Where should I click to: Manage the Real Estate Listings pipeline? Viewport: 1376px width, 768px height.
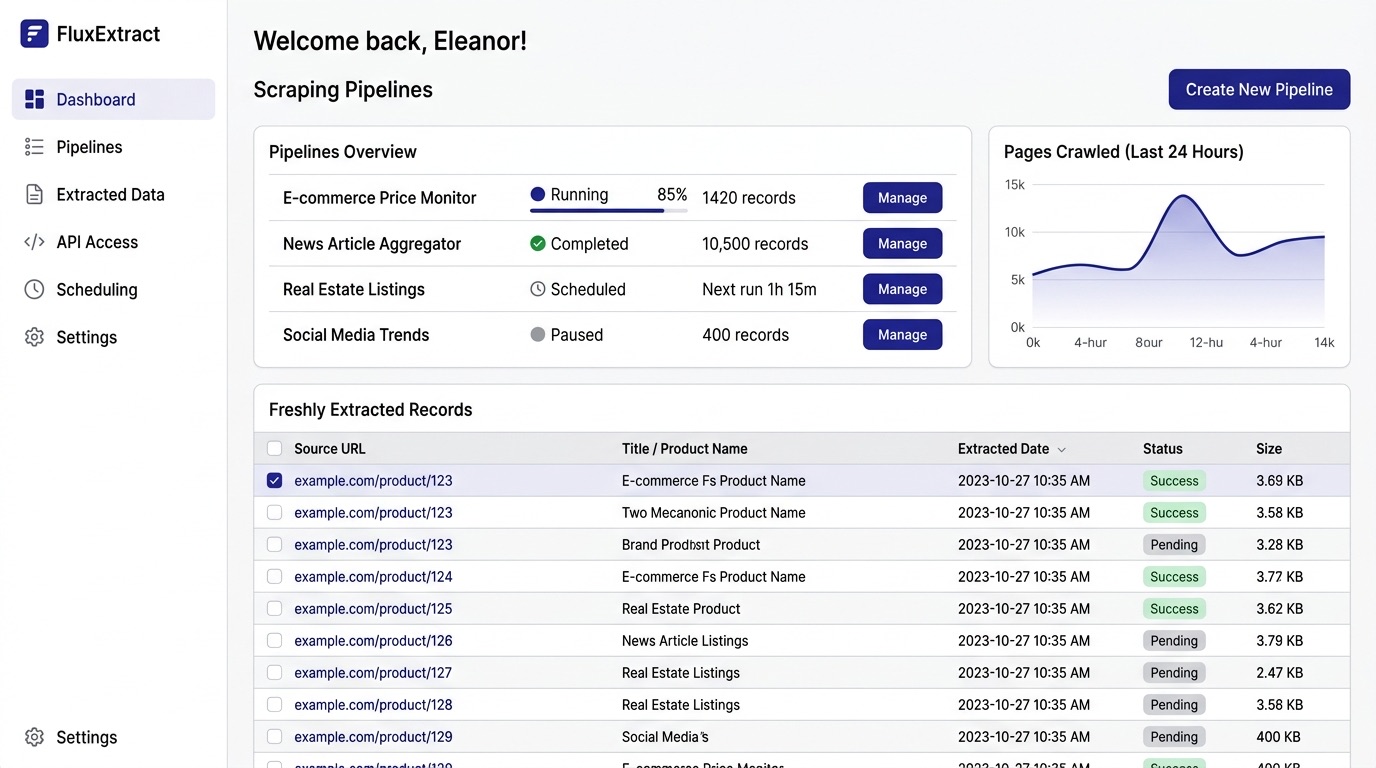[902, 289]
